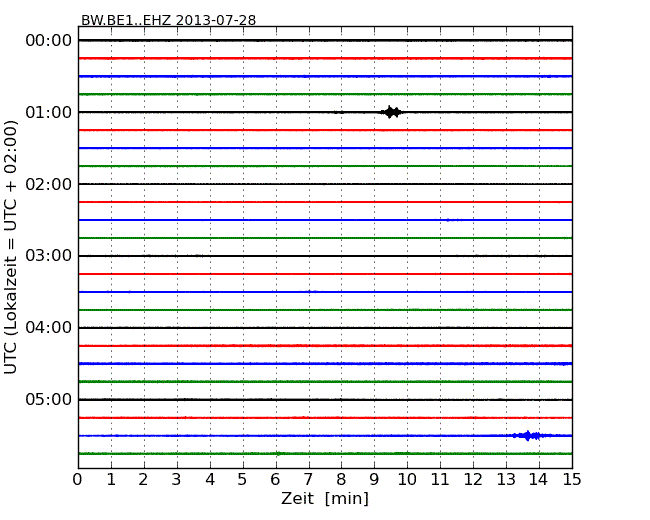Click the x-axis tick label 13

pos(506,480)
